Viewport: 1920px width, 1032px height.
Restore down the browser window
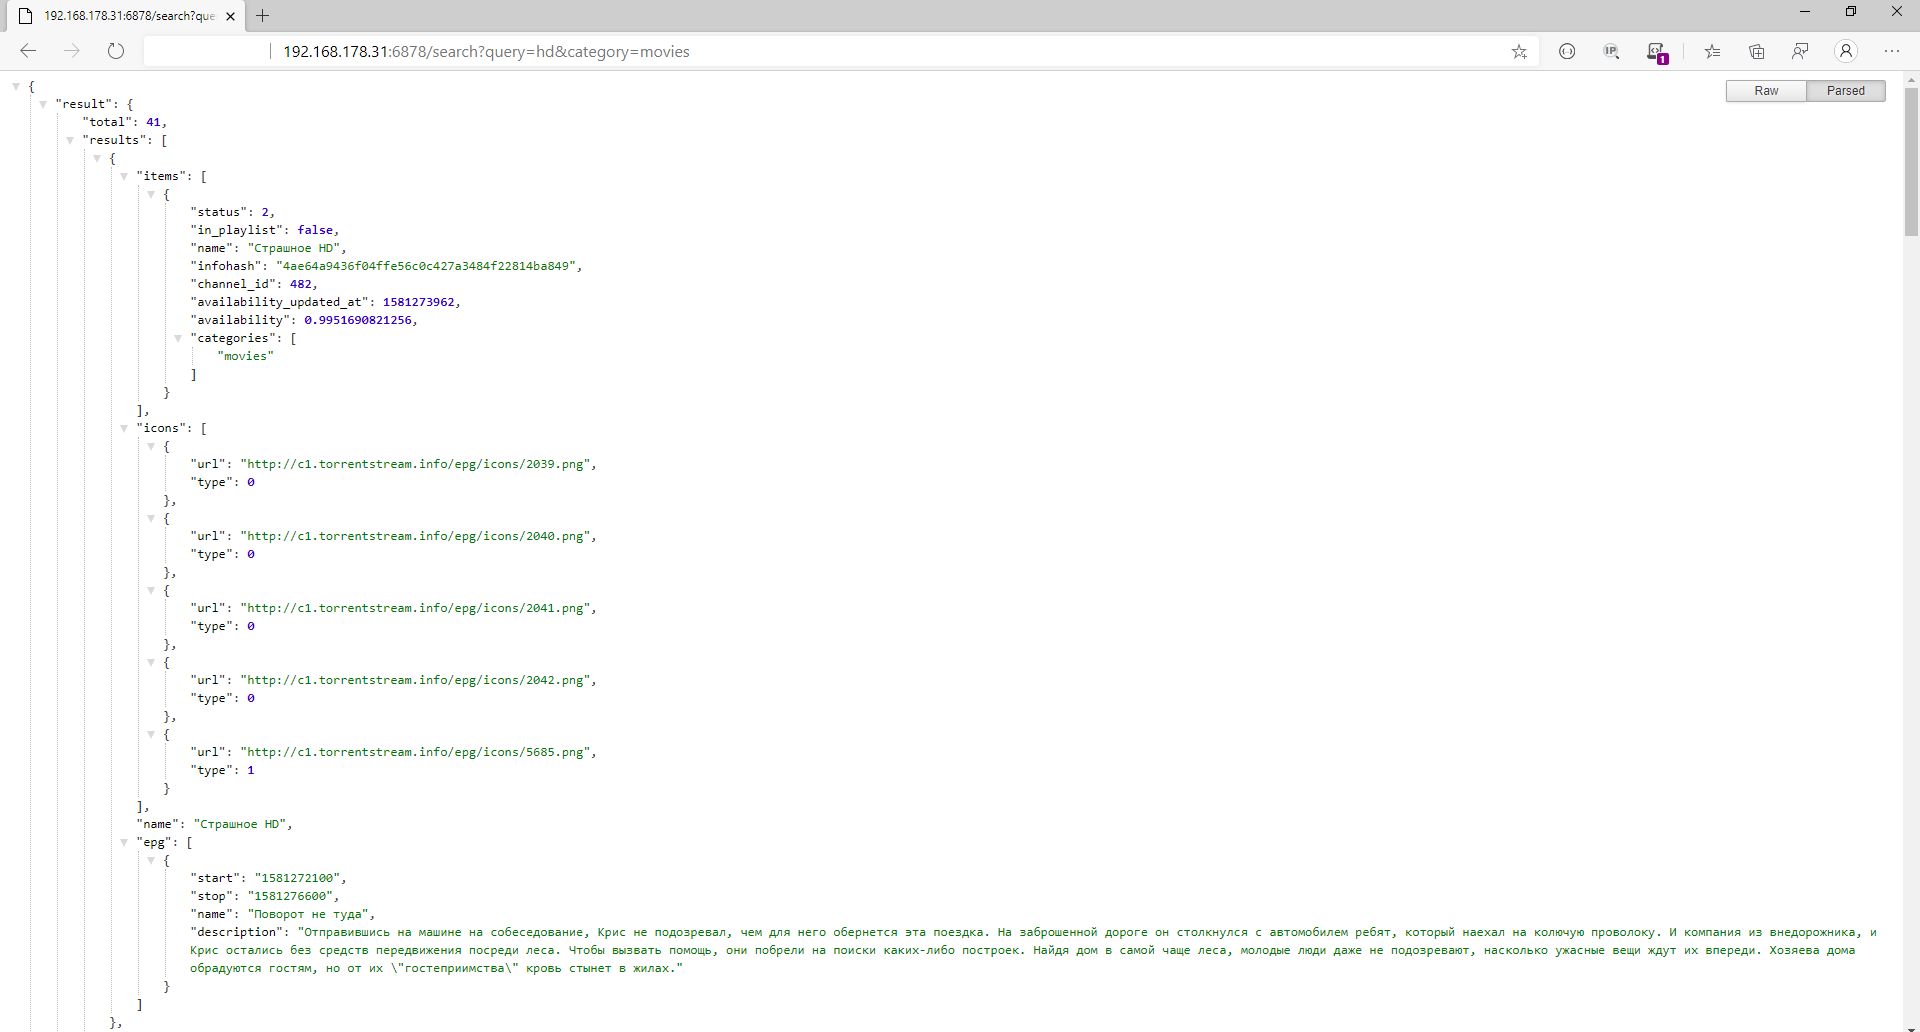click(1851, 12)
